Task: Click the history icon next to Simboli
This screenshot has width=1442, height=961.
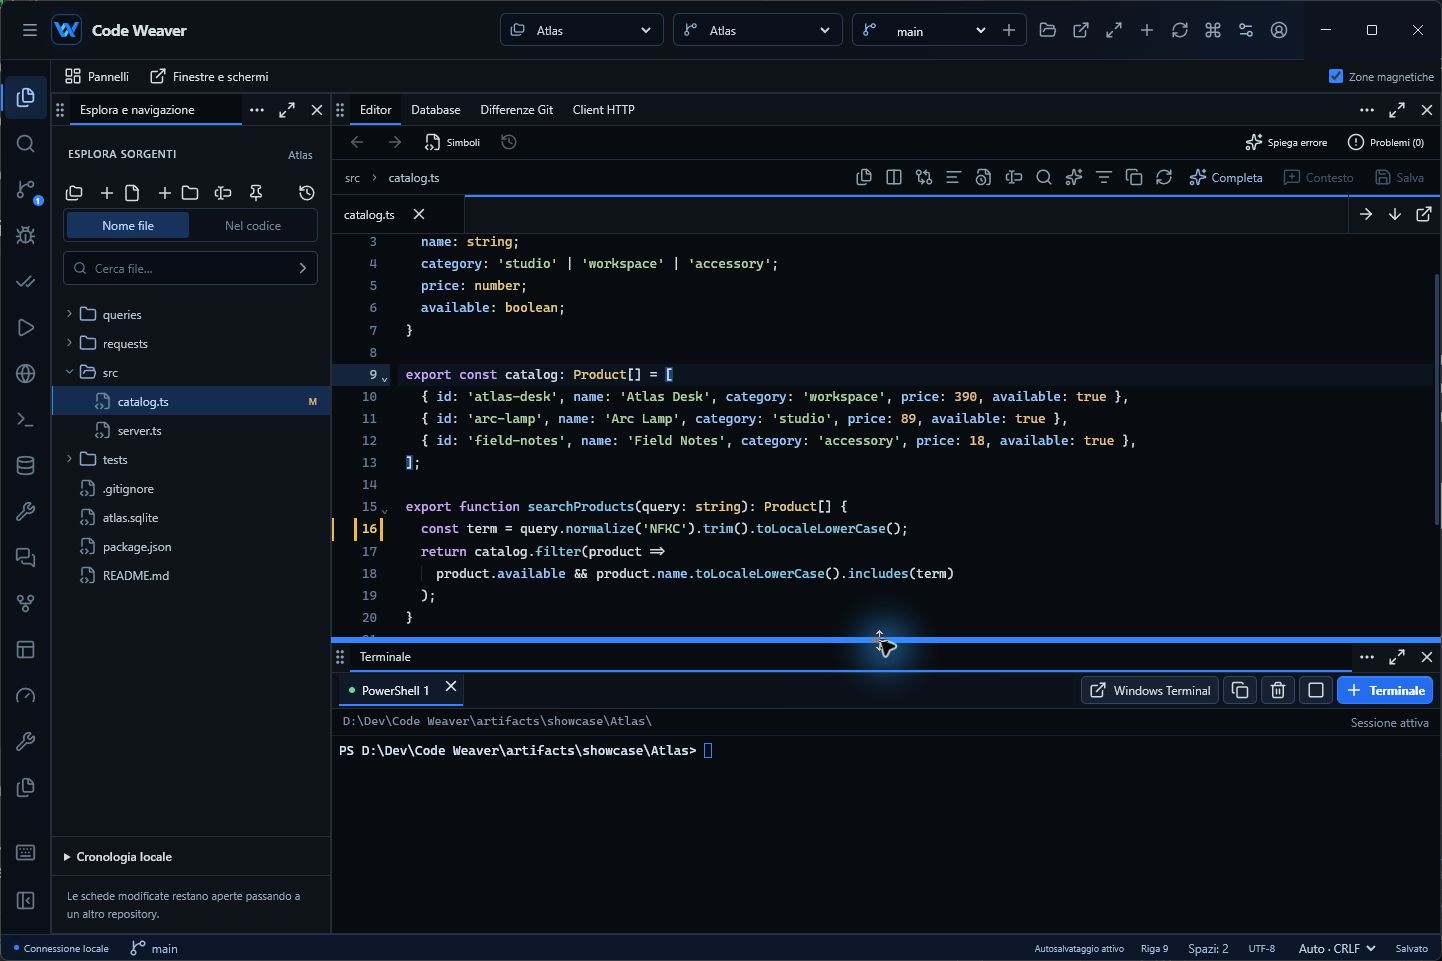Action: point(509,142)
